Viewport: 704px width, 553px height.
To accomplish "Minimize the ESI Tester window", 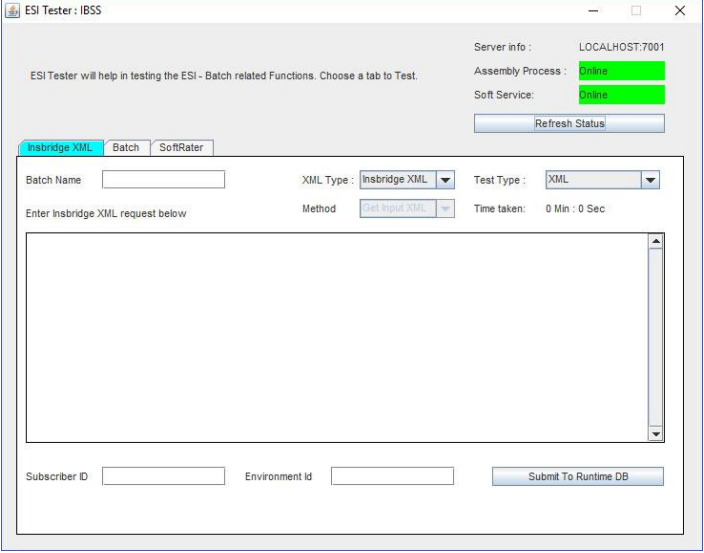I will tap(593, 10).
